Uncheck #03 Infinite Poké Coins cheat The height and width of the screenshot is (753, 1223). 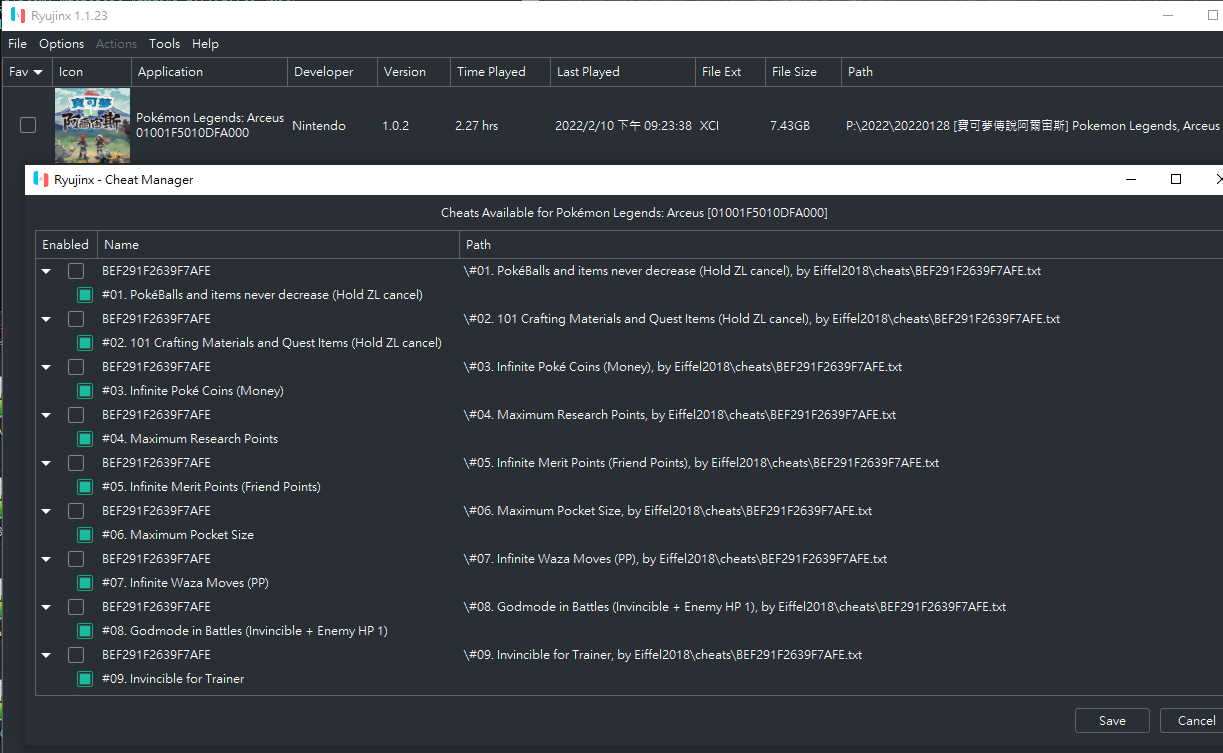click(85, 391)
